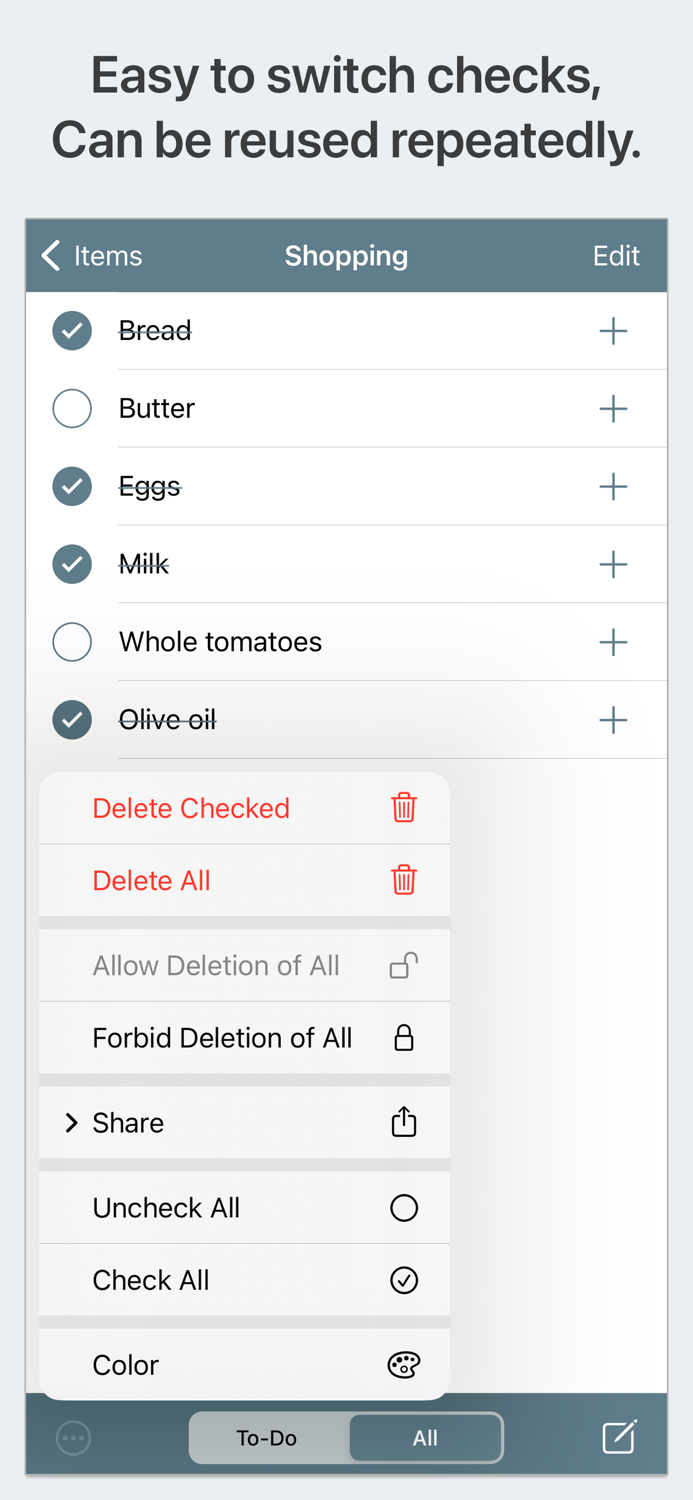Viewport: 693px width, 1500px height.
Task: Tap the back chevron next to Items
Action: pyautogui.click(x=49, y=256)
